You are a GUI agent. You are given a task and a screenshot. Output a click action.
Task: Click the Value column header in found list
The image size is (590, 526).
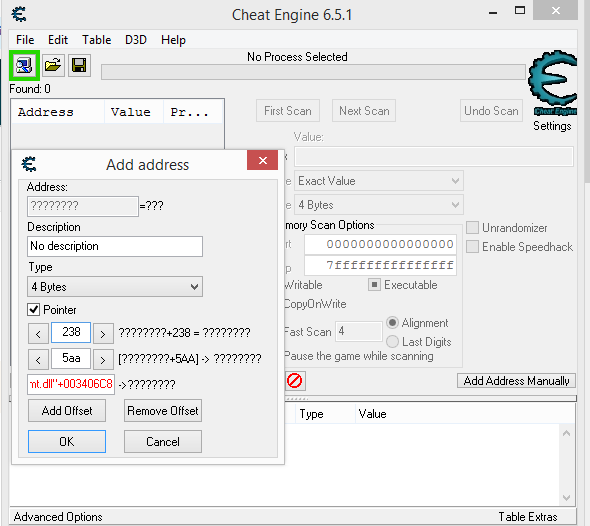coord(134,112)
